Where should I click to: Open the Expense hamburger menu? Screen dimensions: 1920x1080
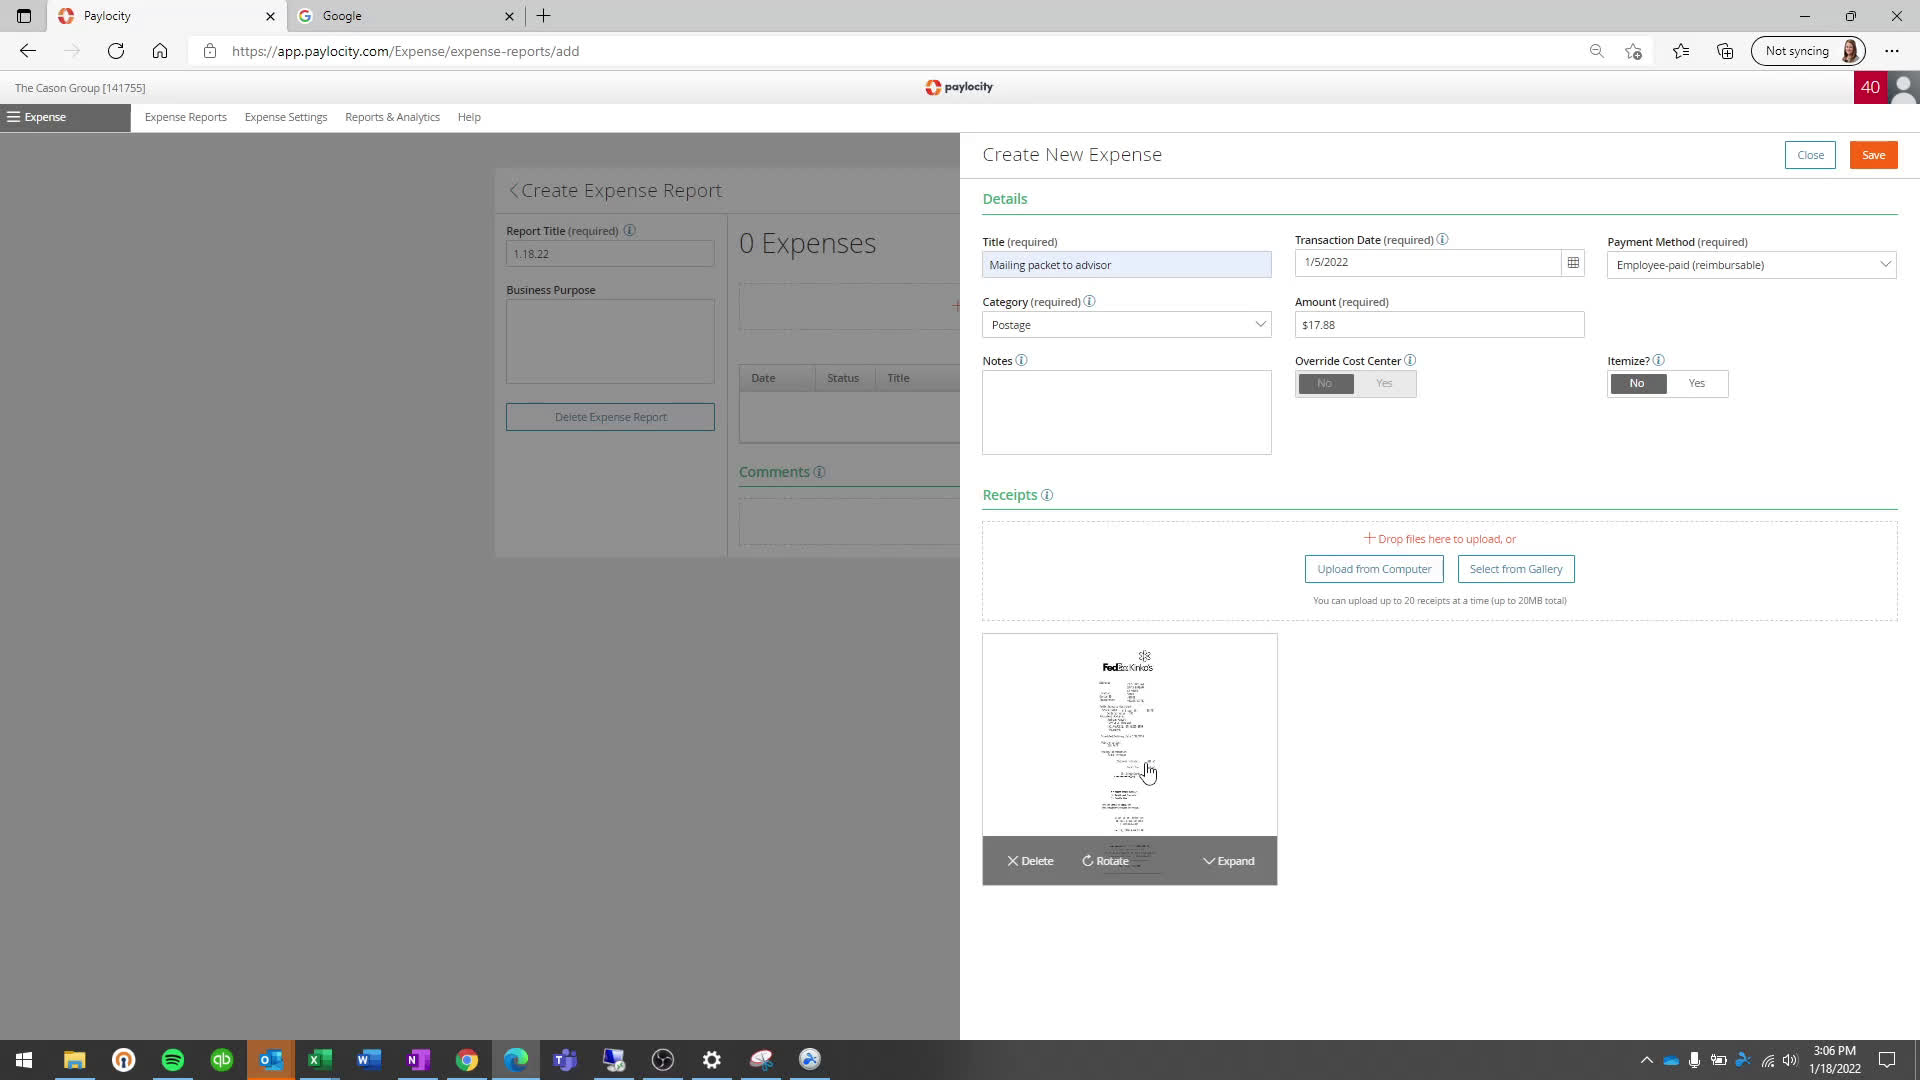(13, 117)
